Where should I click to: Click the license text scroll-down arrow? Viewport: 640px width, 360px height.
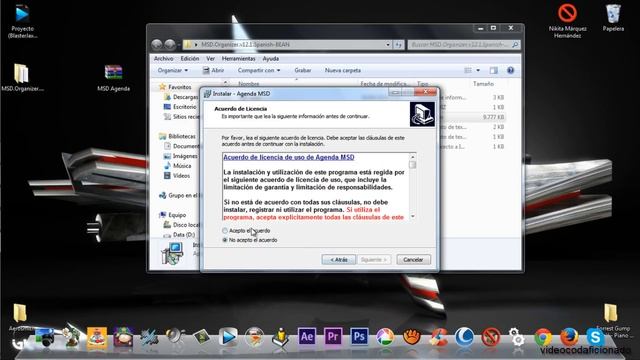coord(413,216)
